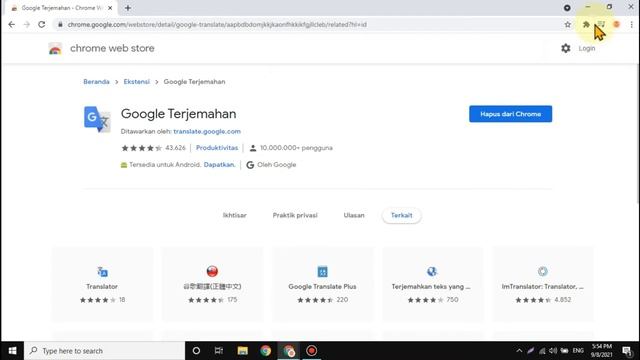Open the Chrome three-dot menu
The image size is (640, 360).
[x=631, y=24]
